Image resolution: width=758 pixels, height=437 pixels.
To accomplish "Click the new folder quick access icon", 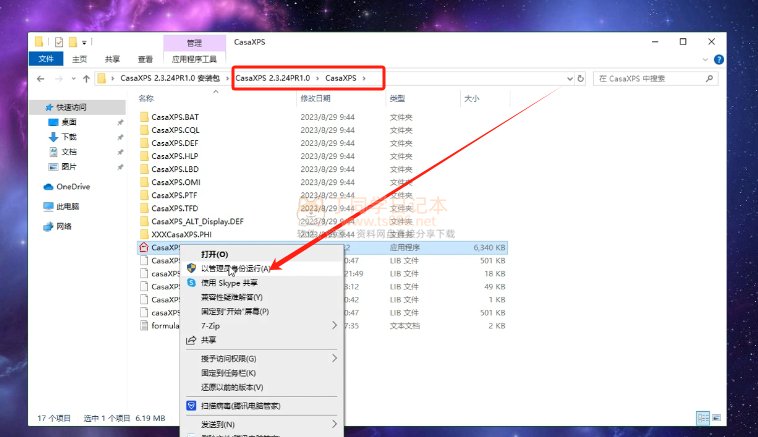I will click(x=73, y=43).
